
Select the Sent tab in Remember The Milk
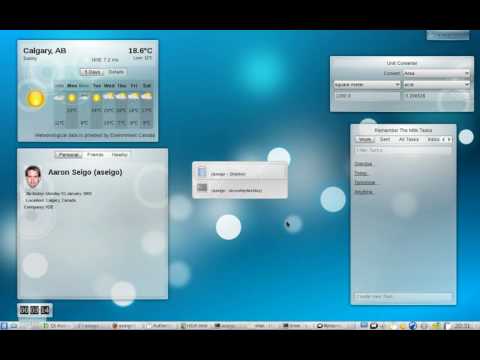tap(385, 139)
